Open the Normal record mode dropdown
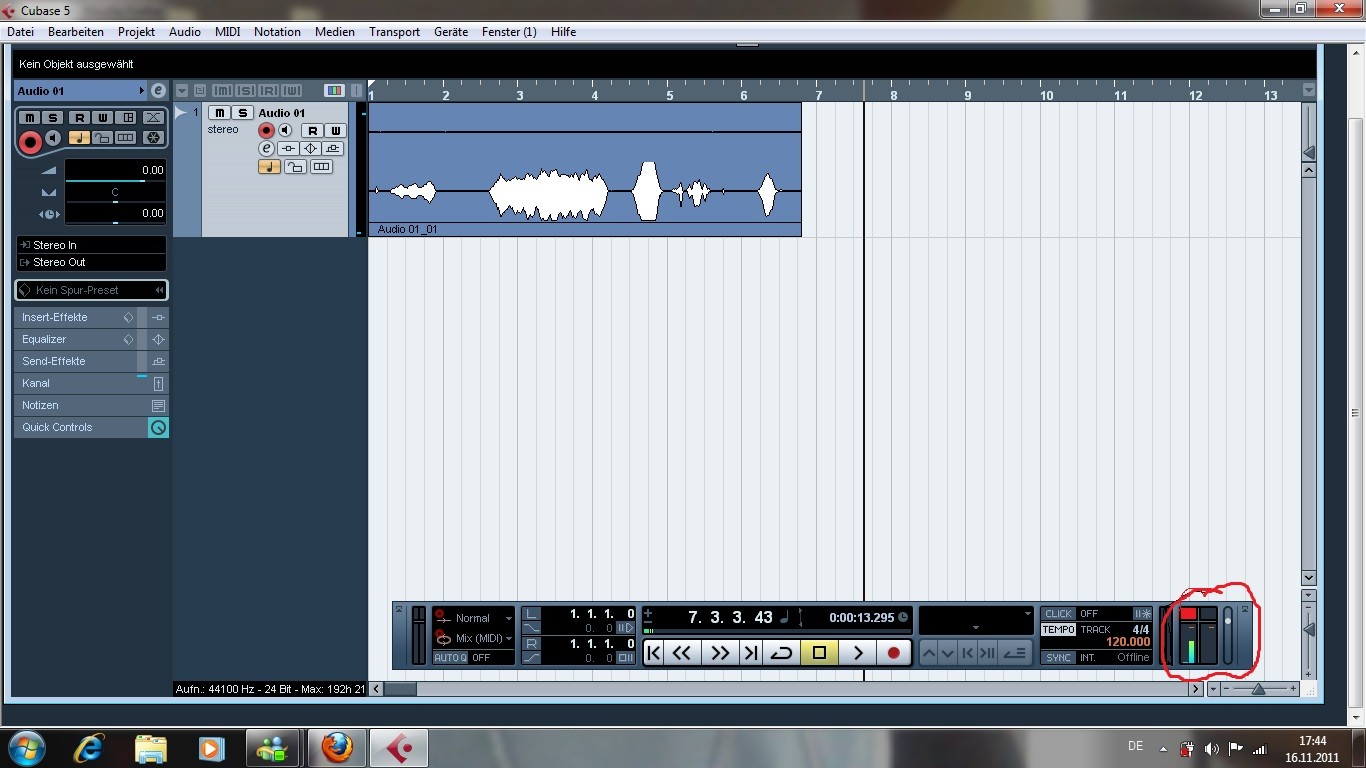 click(474, 618)
